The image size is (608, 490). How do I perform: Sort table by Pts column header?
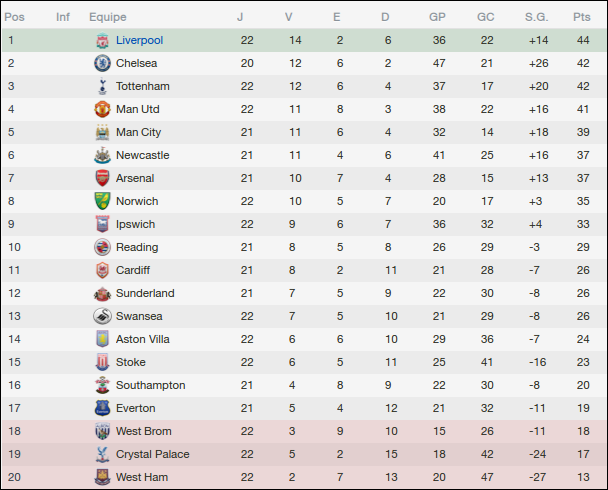[x=581, y=17]
